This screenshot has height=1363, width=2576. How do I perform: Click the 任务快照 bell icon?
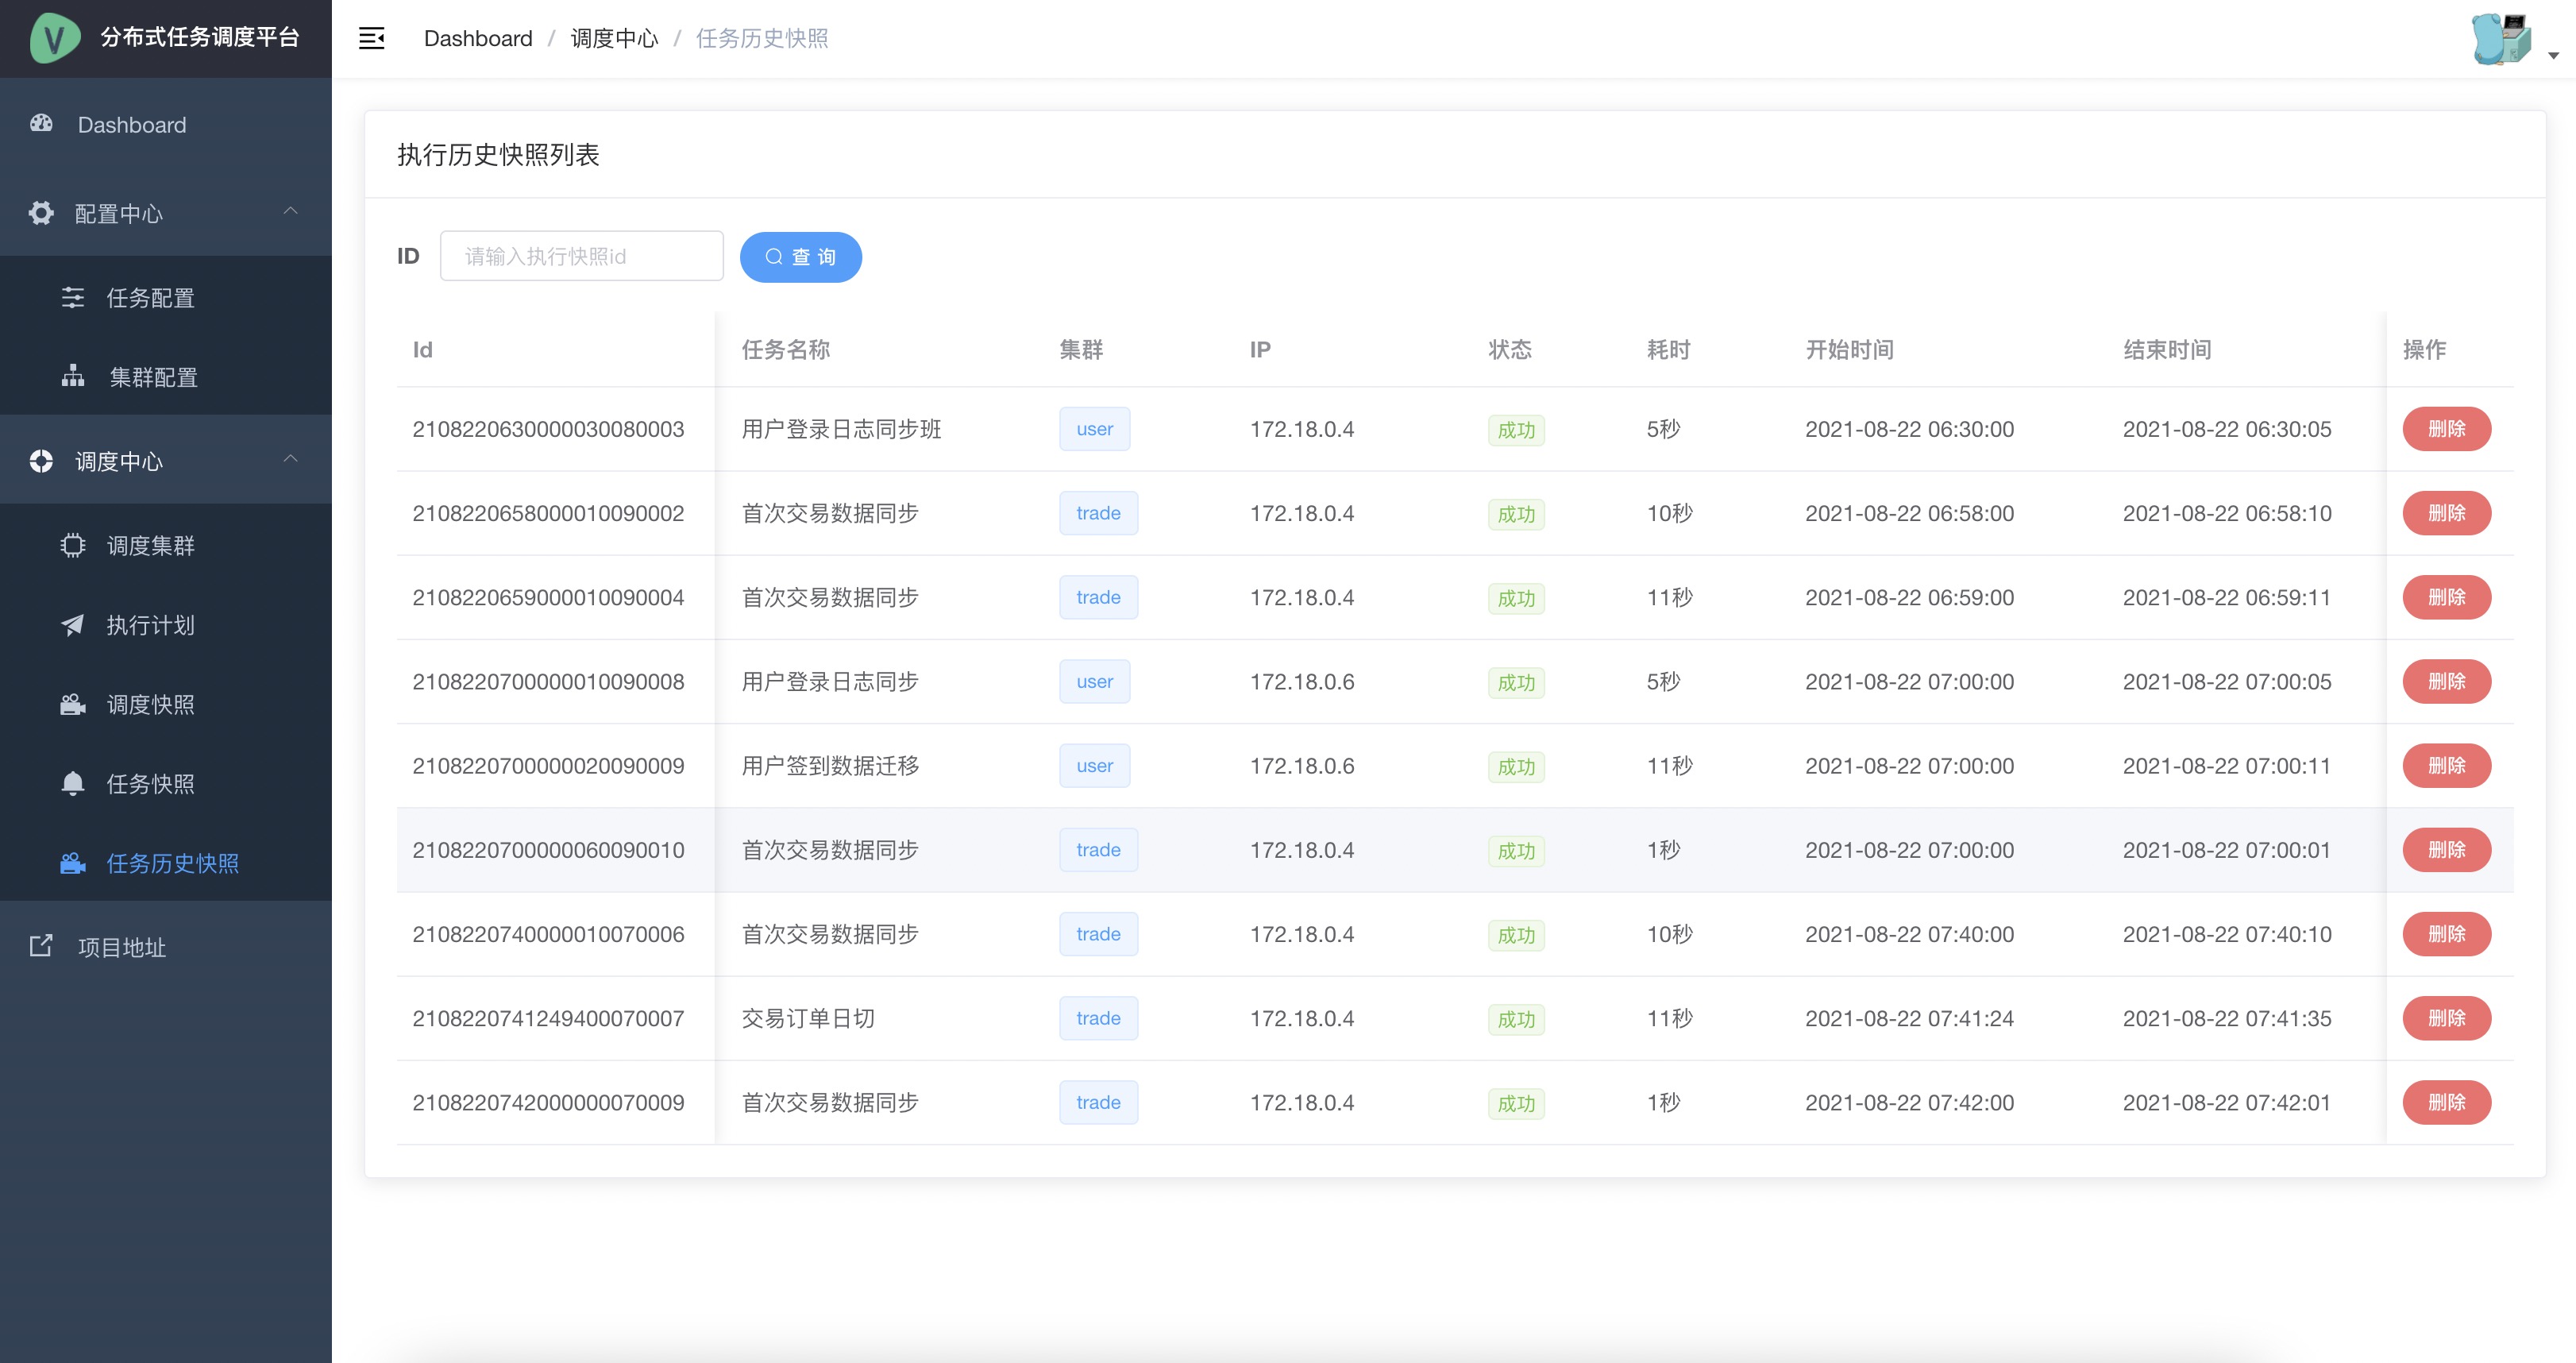pyautogui.click(x=73, y=783)
